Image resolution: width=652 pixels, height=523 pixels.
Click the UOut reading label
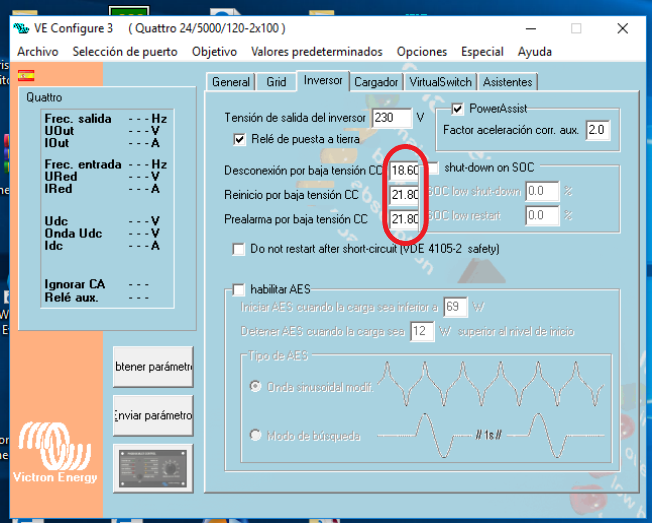59,131
